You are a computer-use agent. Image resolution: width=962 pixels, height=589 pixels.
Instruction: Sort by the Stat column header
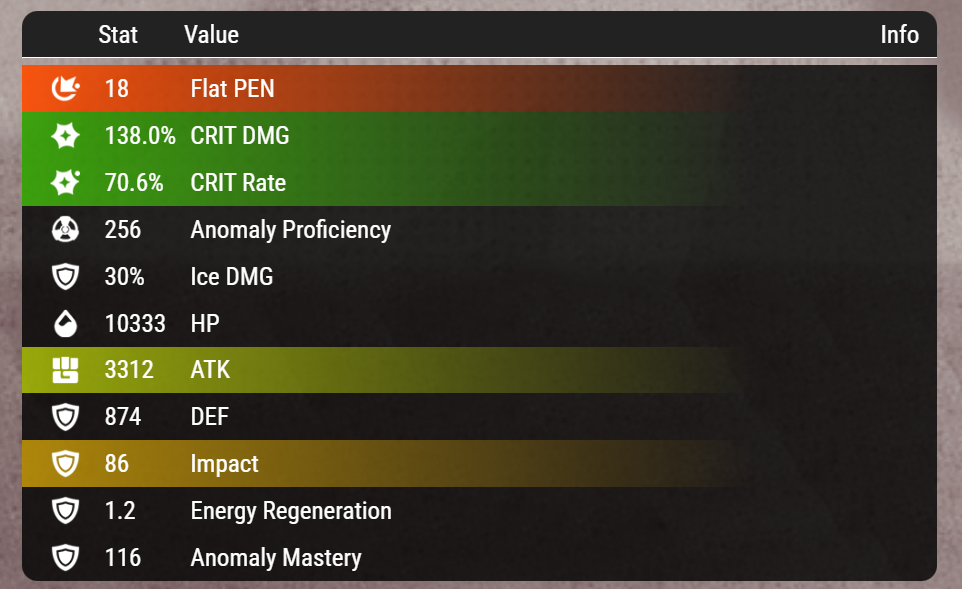pos(118,34)
